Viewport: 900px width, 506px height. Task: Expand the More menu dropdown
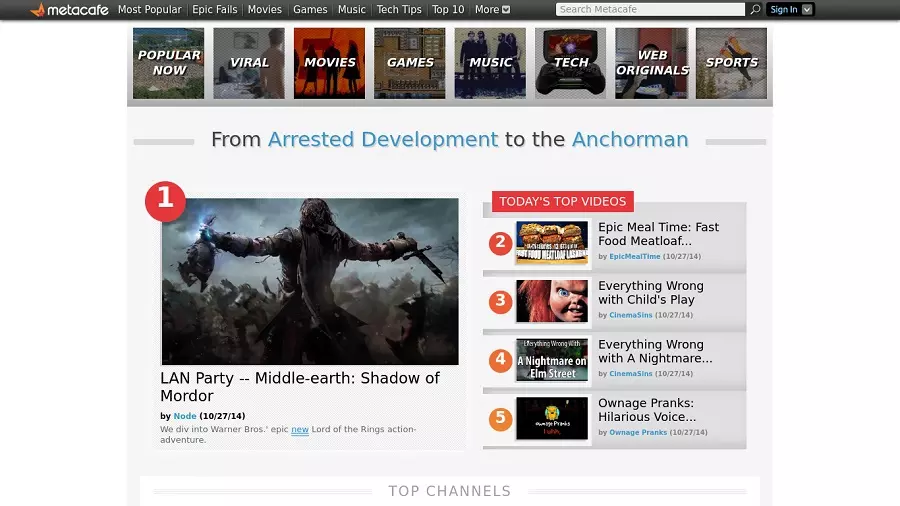[492, 10]
